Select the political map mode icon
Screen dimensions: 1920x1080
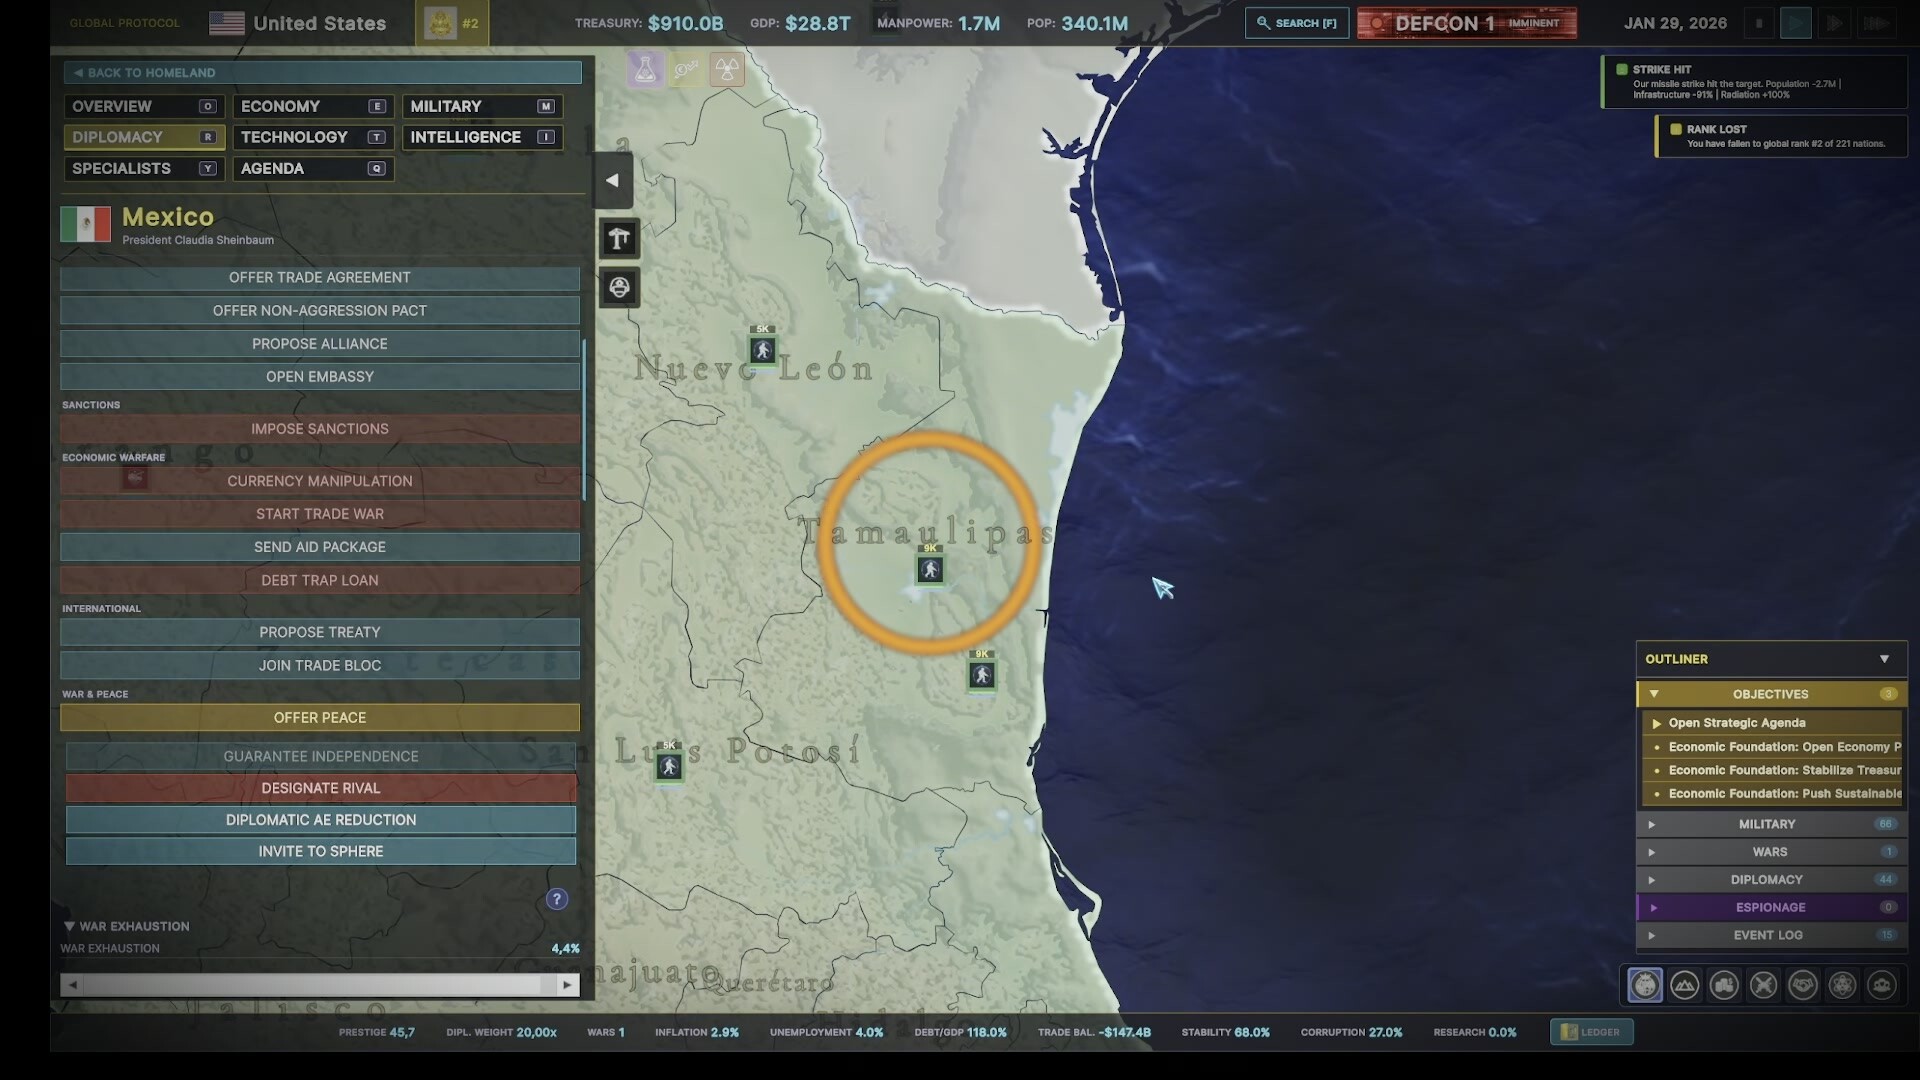(x=1645, y=985)
